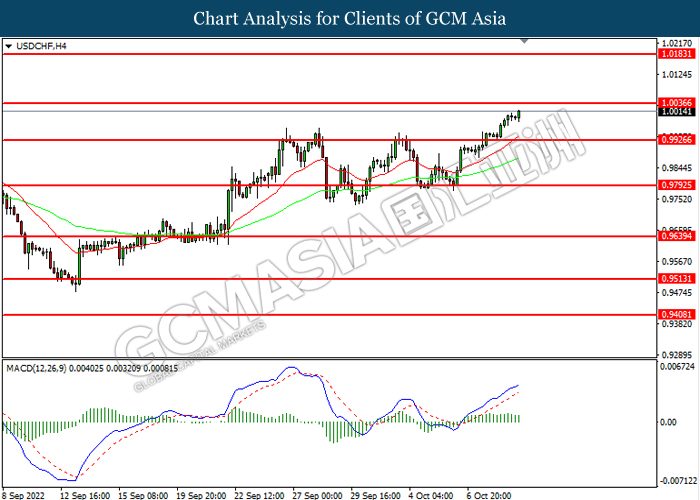Click the 0.98445 price scale value
Viewport: 700px width, 500px height.
pos(677,168)
